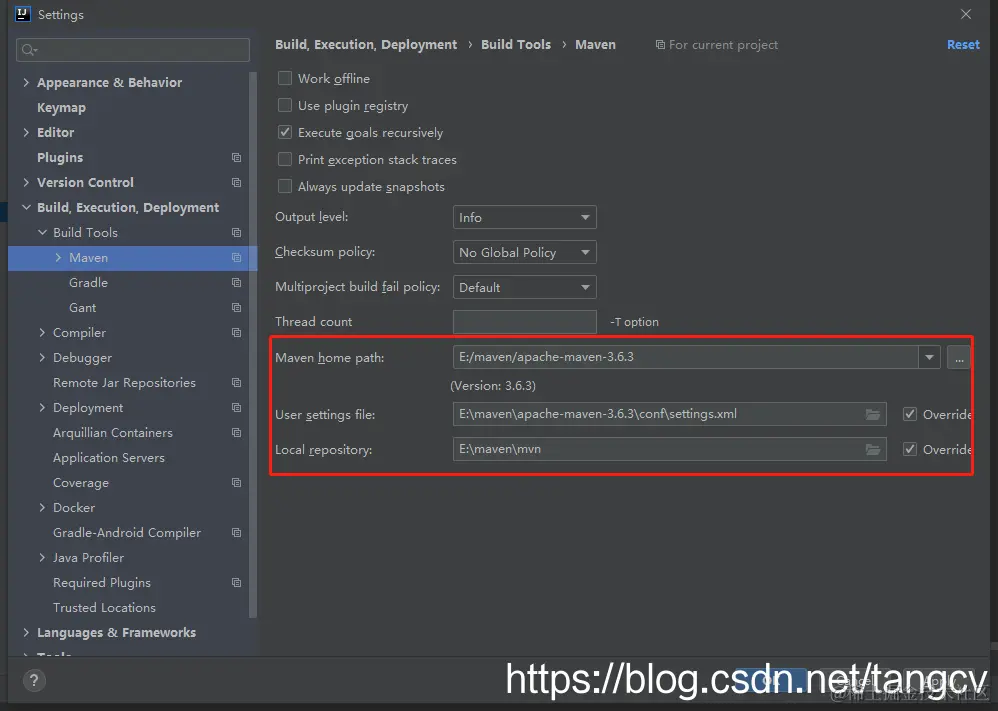Select Trusted Locations in the tree
The width and height of the screenshot is (998, 711).
click(104, 608)
